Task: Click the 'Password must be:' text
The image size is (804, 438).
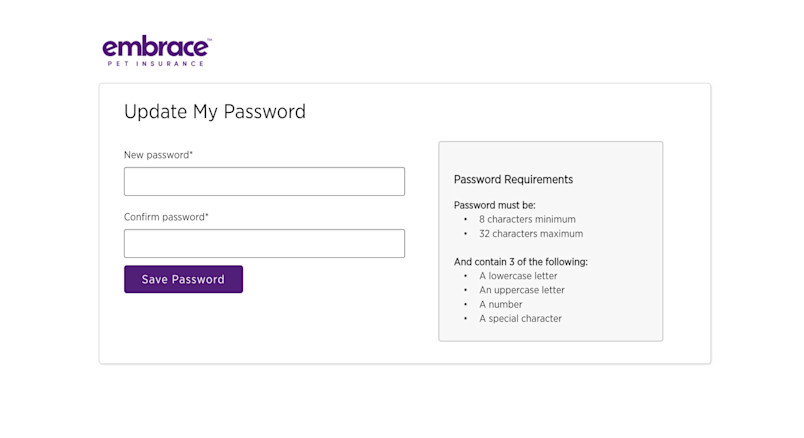Action: click(x=495, y=205)
